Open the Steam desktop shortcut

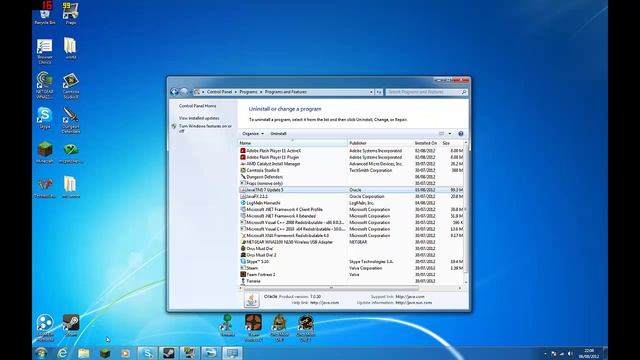[71, 325]
